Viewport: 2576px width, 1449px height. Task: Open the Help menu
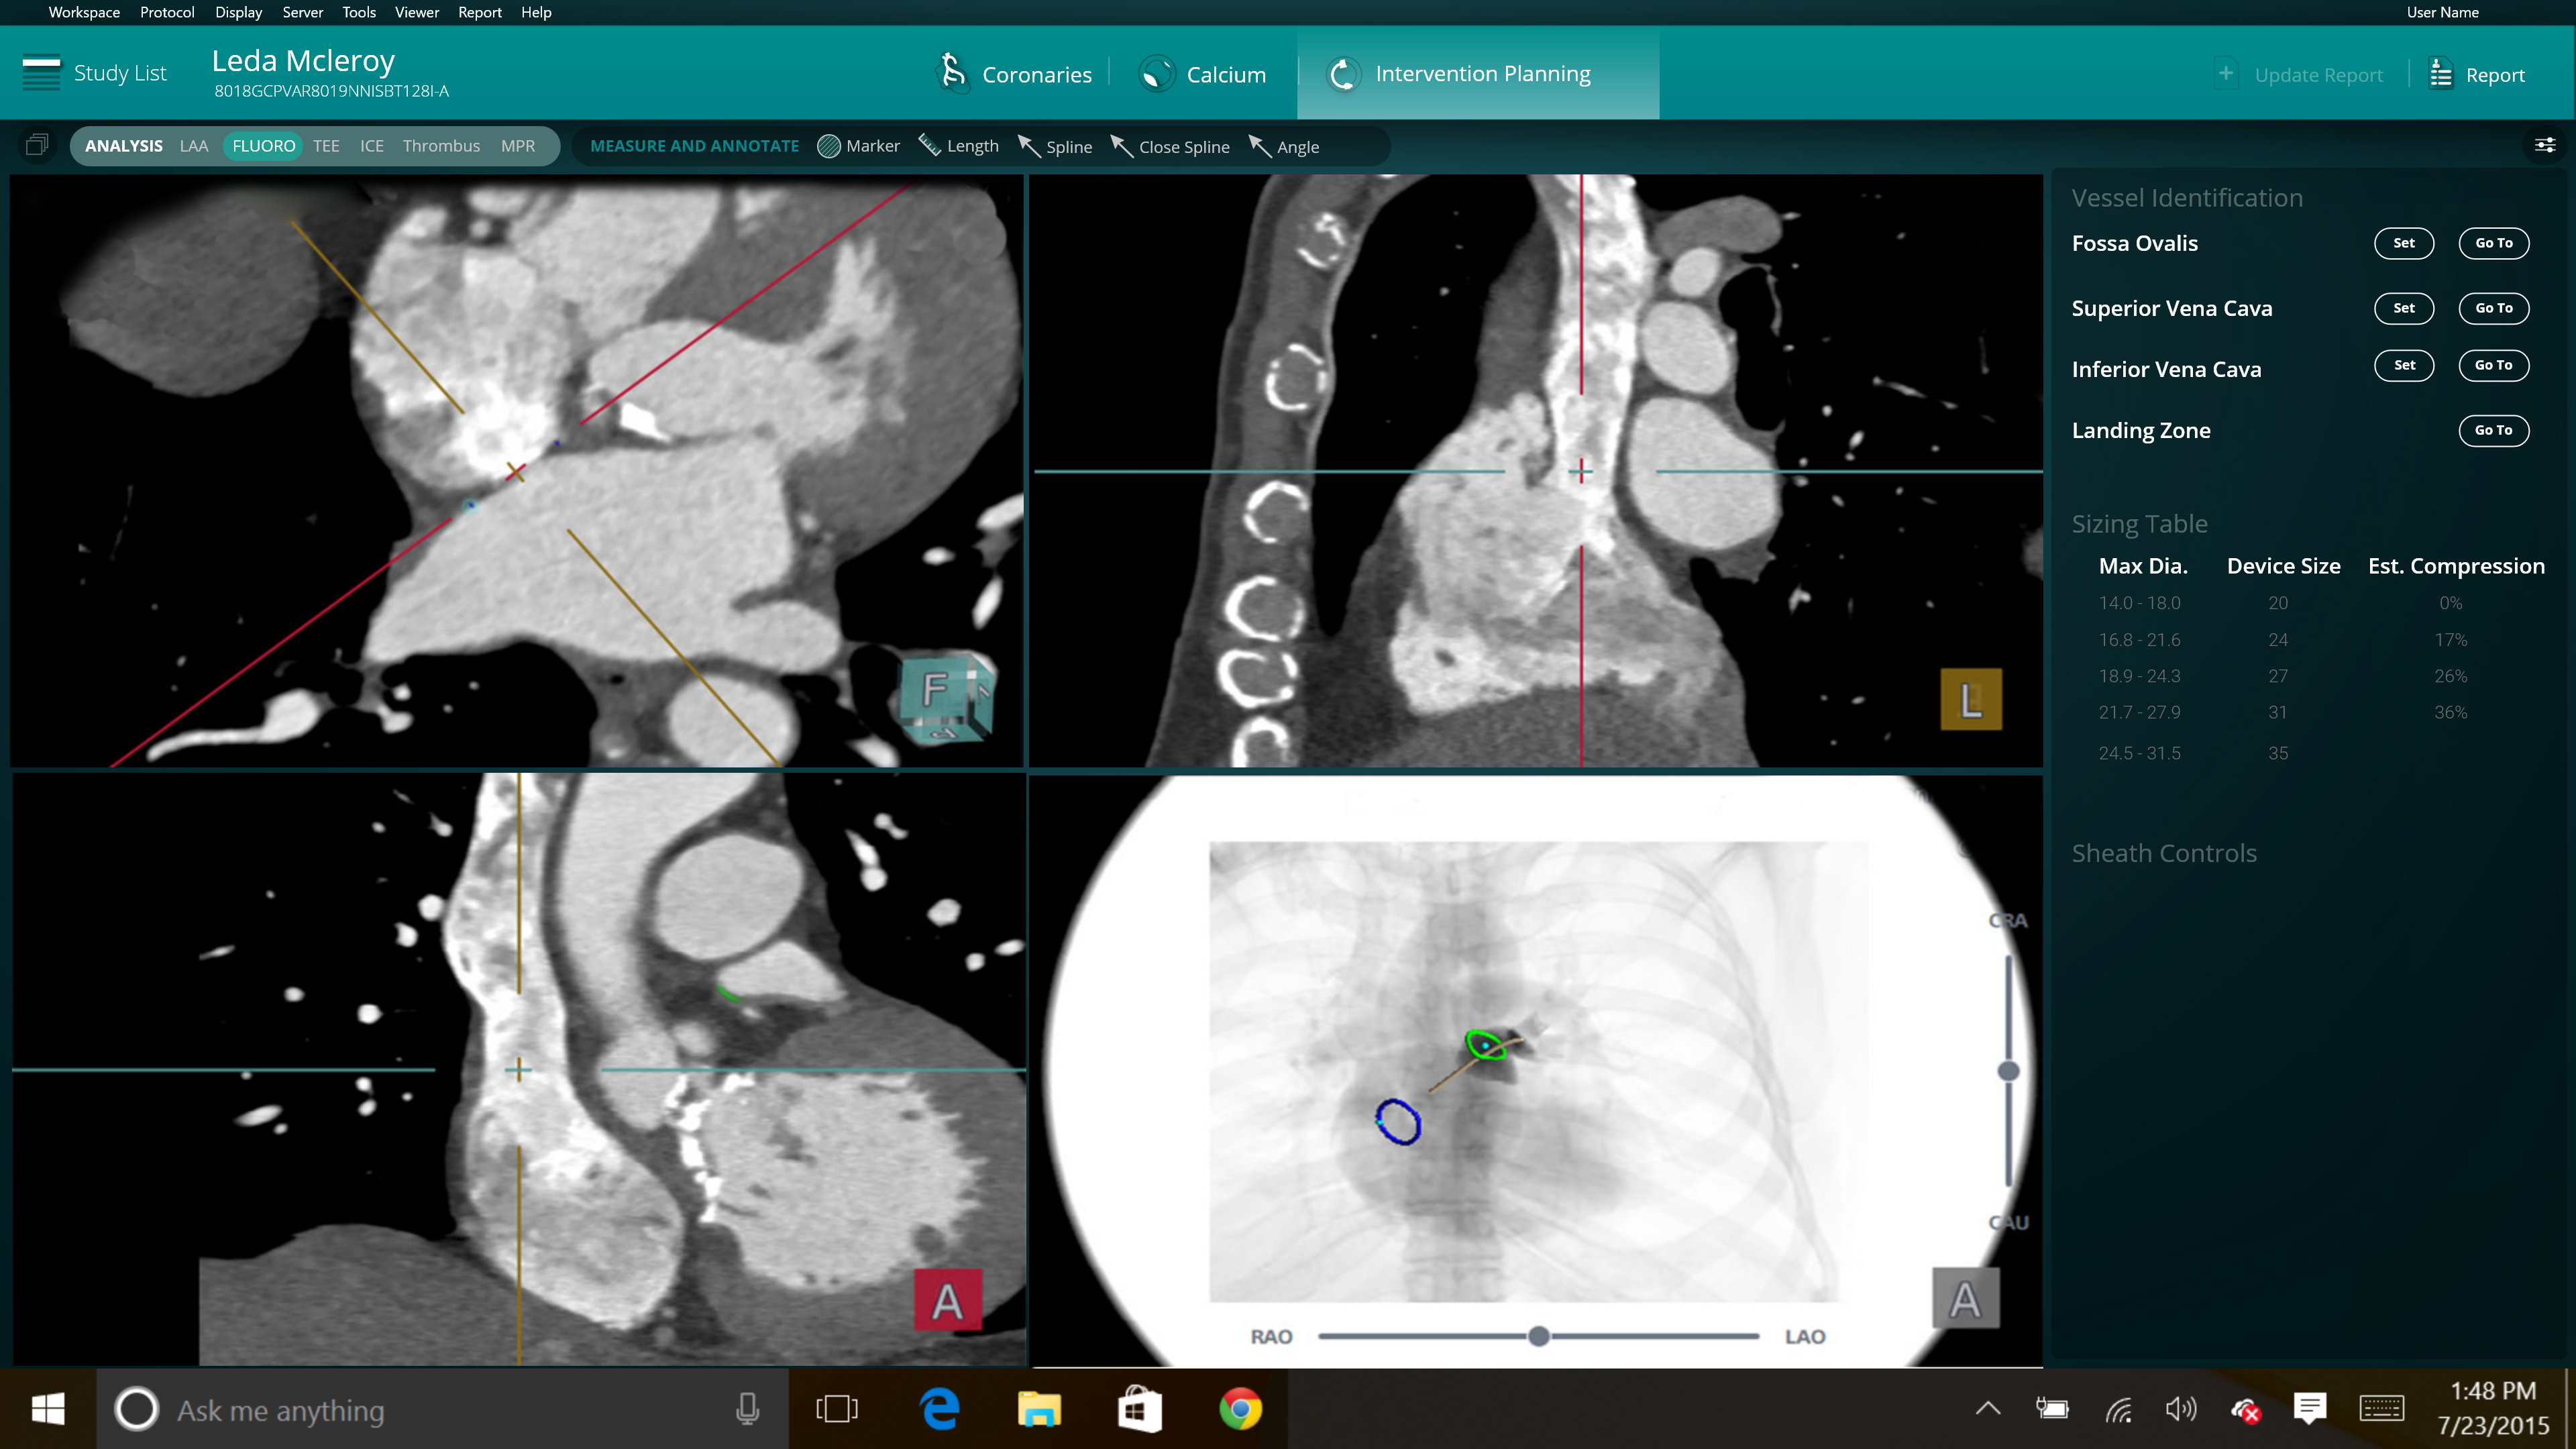(536, 12)
